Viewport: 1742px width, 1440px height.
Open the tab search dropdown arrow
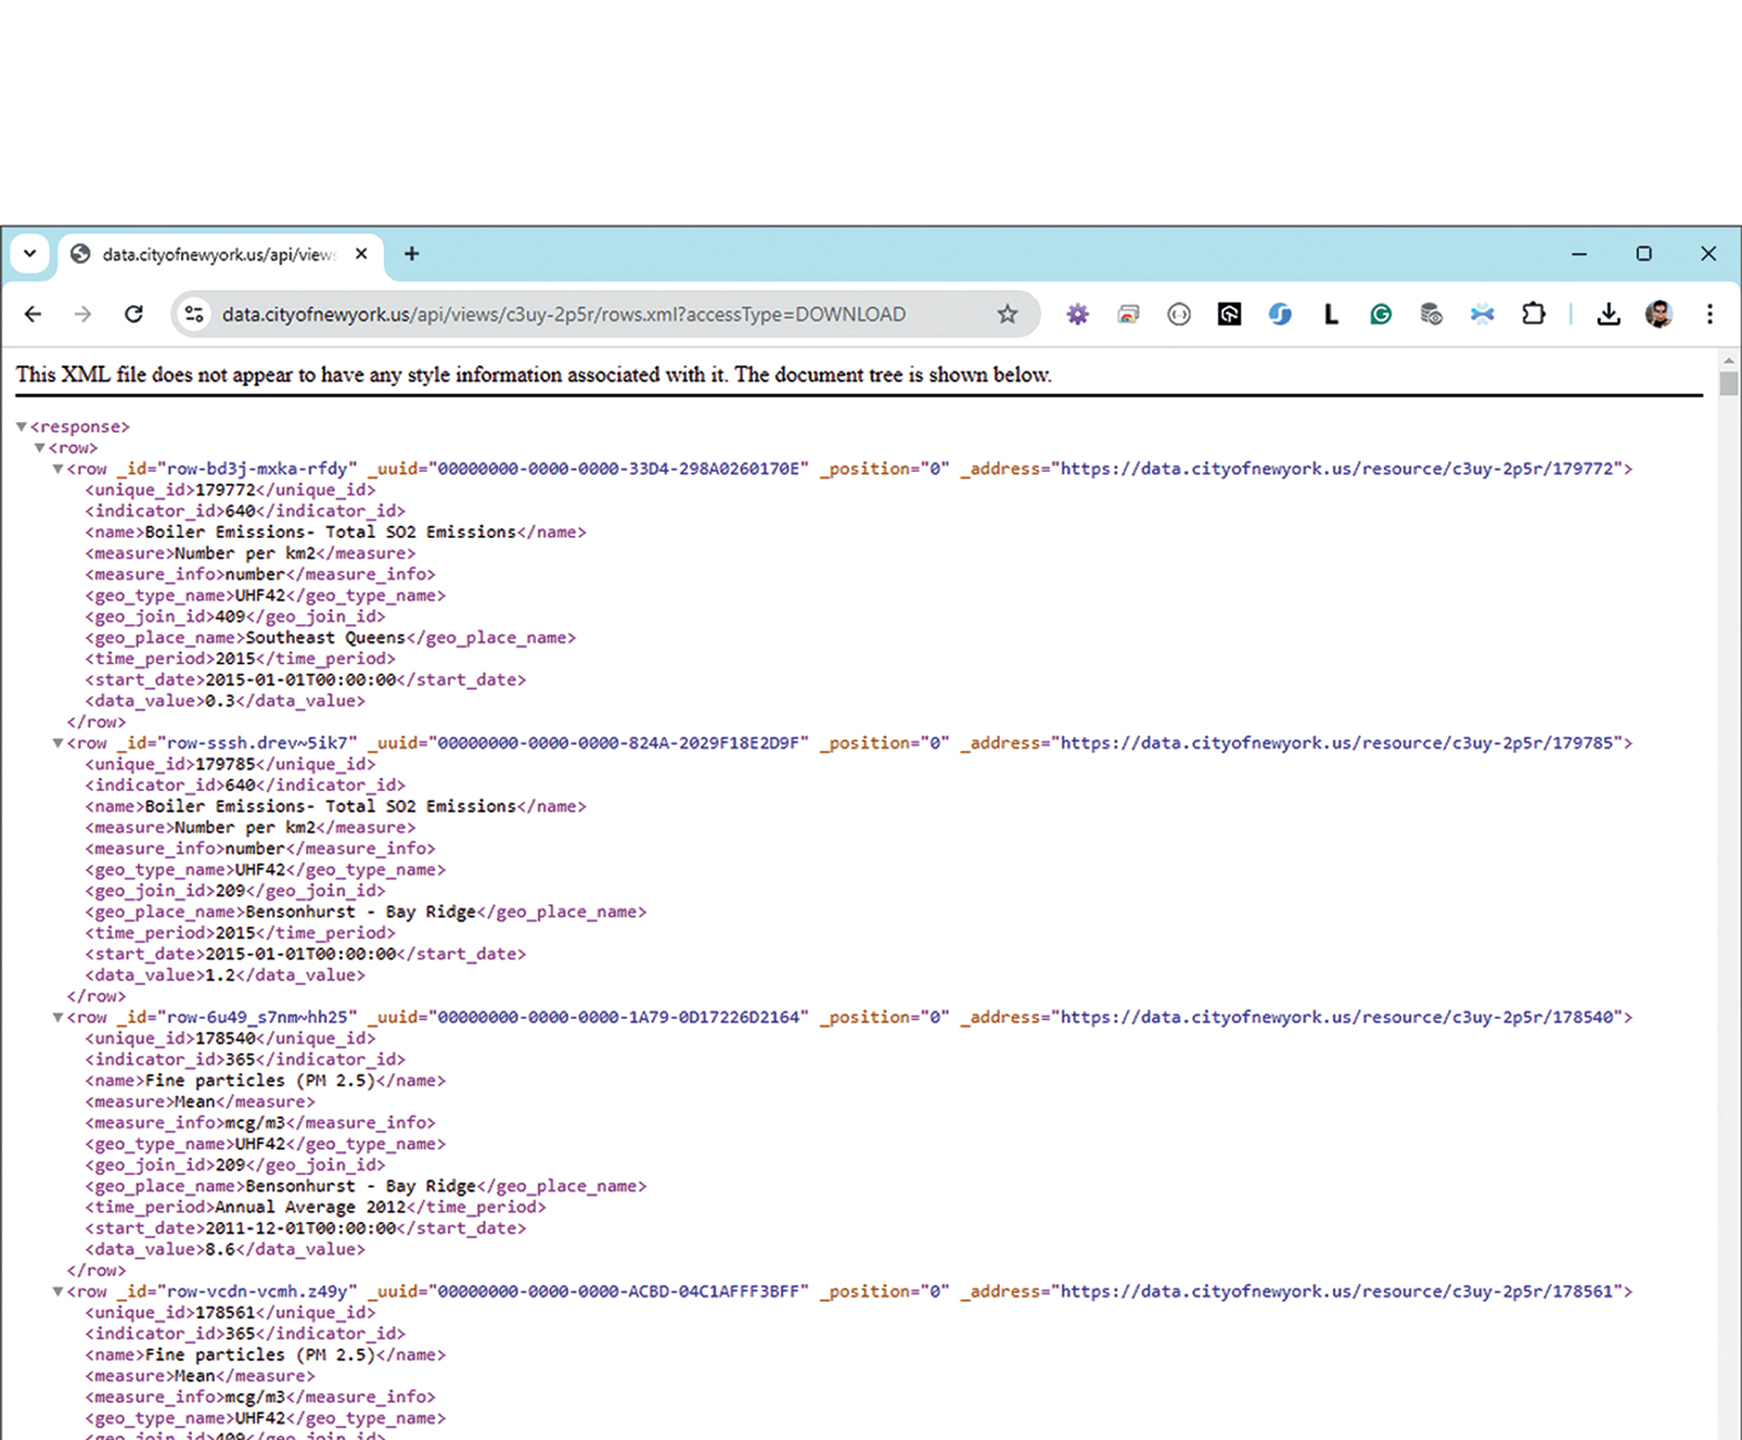30,254
